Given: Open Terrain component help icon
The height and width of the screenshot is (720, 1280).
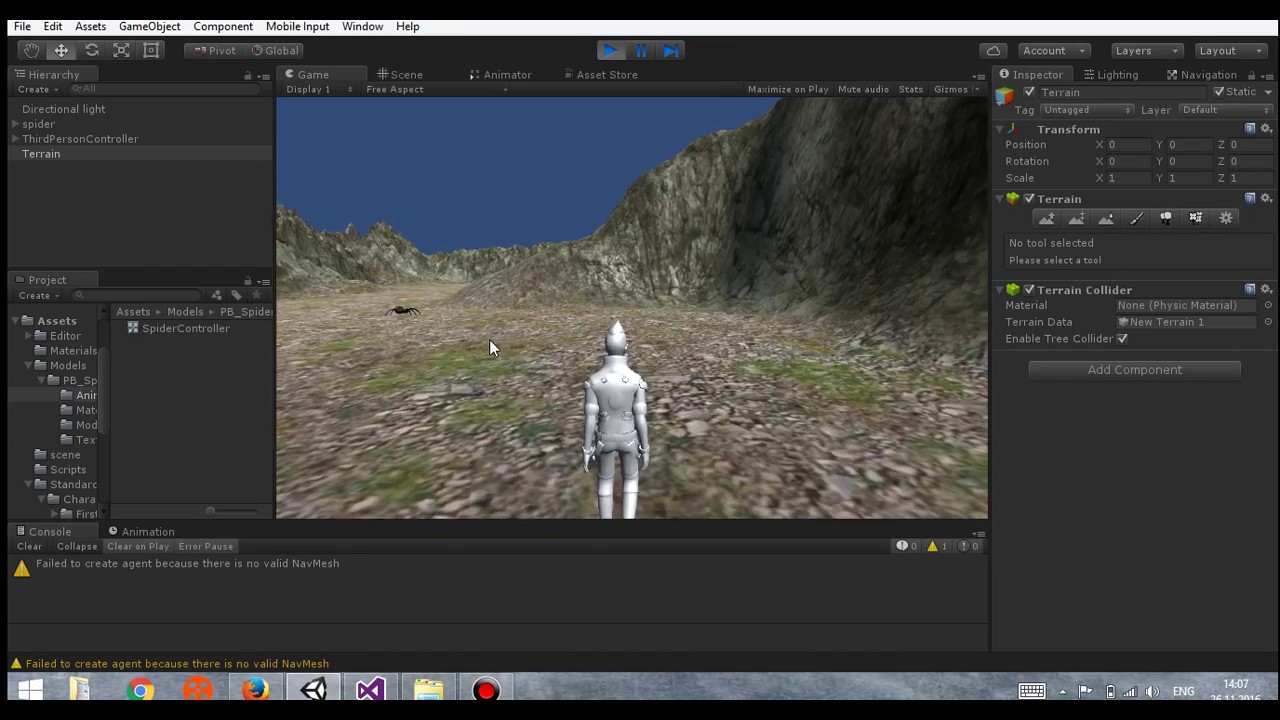Looking at the screenshot, I should pos(1250,198).
